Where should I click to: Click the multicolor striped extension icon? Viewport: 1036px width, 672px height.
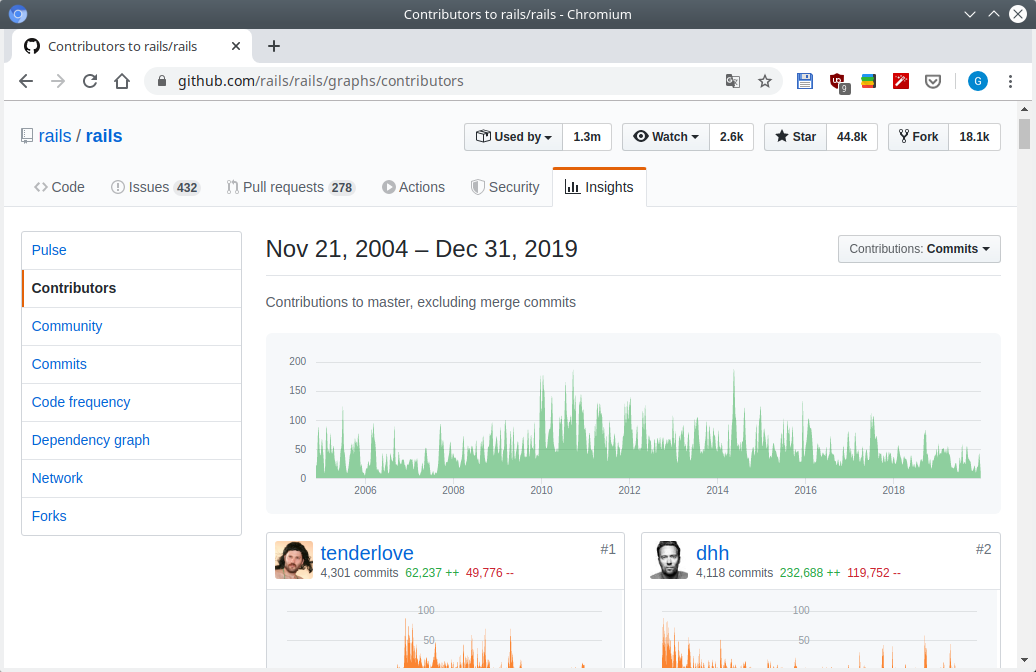pyautogui.click(x=869, y=81)
